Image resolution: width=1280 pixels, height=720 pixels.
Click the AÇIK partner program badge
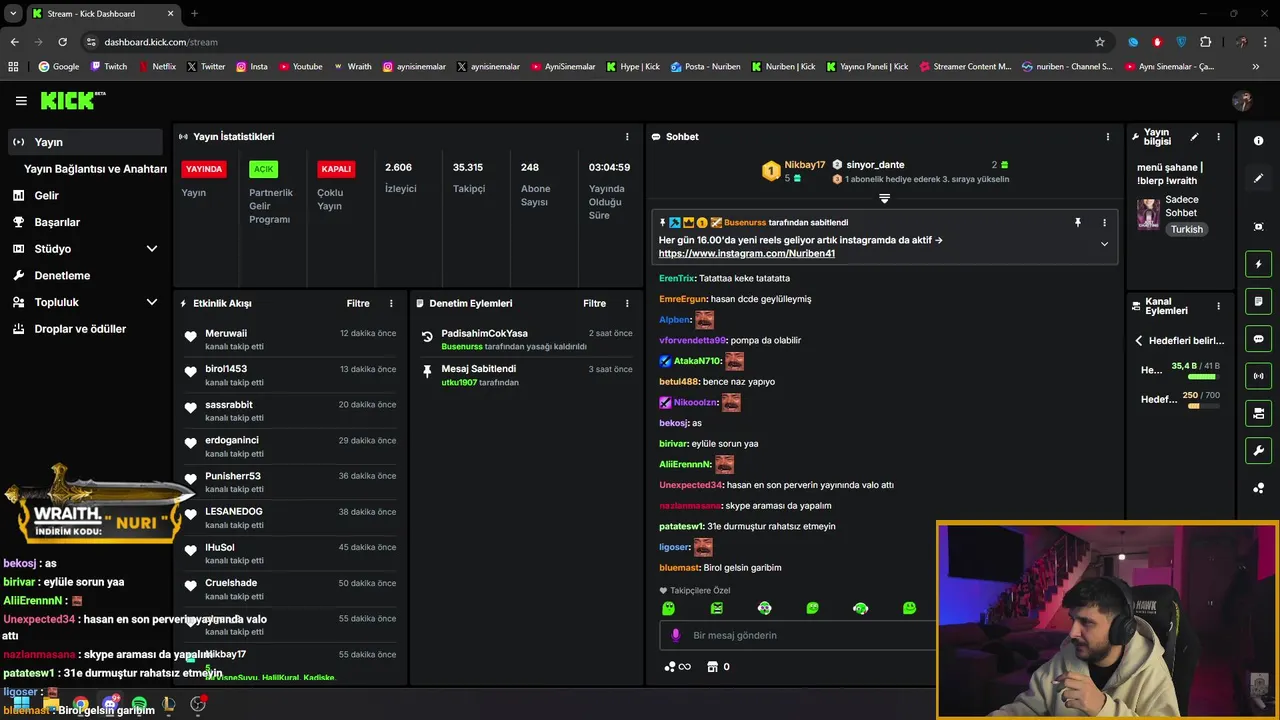(x=263, y=169)
